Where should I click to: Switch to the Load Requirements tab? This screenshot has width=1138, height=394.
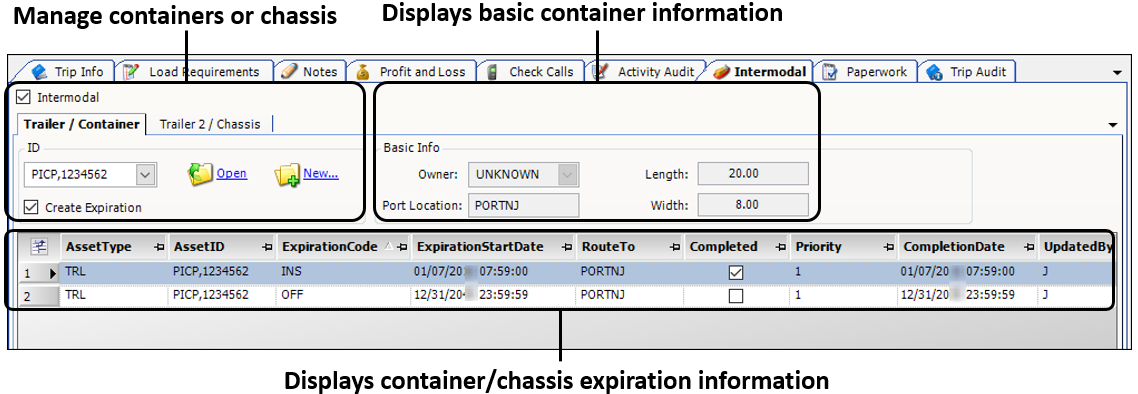tap(195, 72)
